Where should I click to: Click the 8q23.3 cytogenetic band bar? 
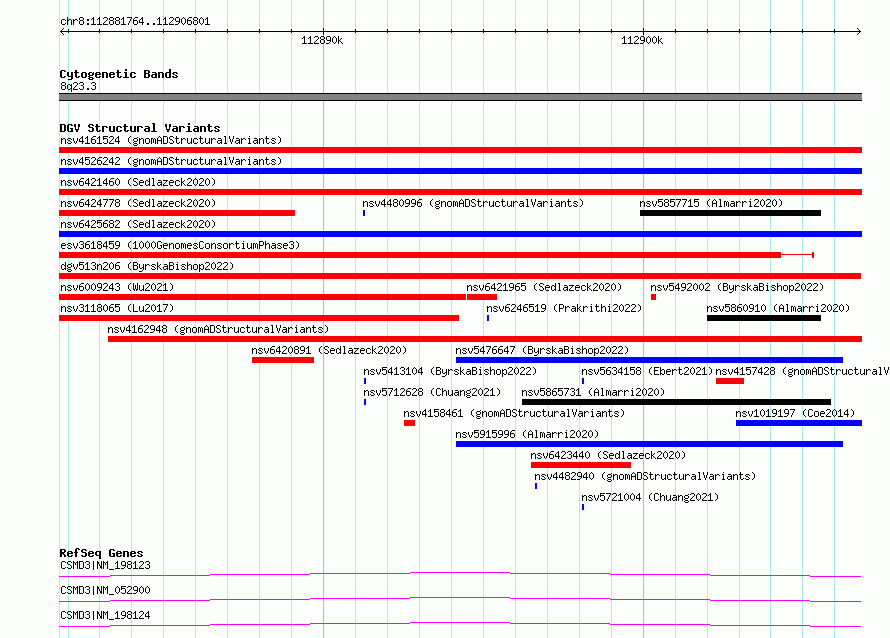click(x=460, y=97)
